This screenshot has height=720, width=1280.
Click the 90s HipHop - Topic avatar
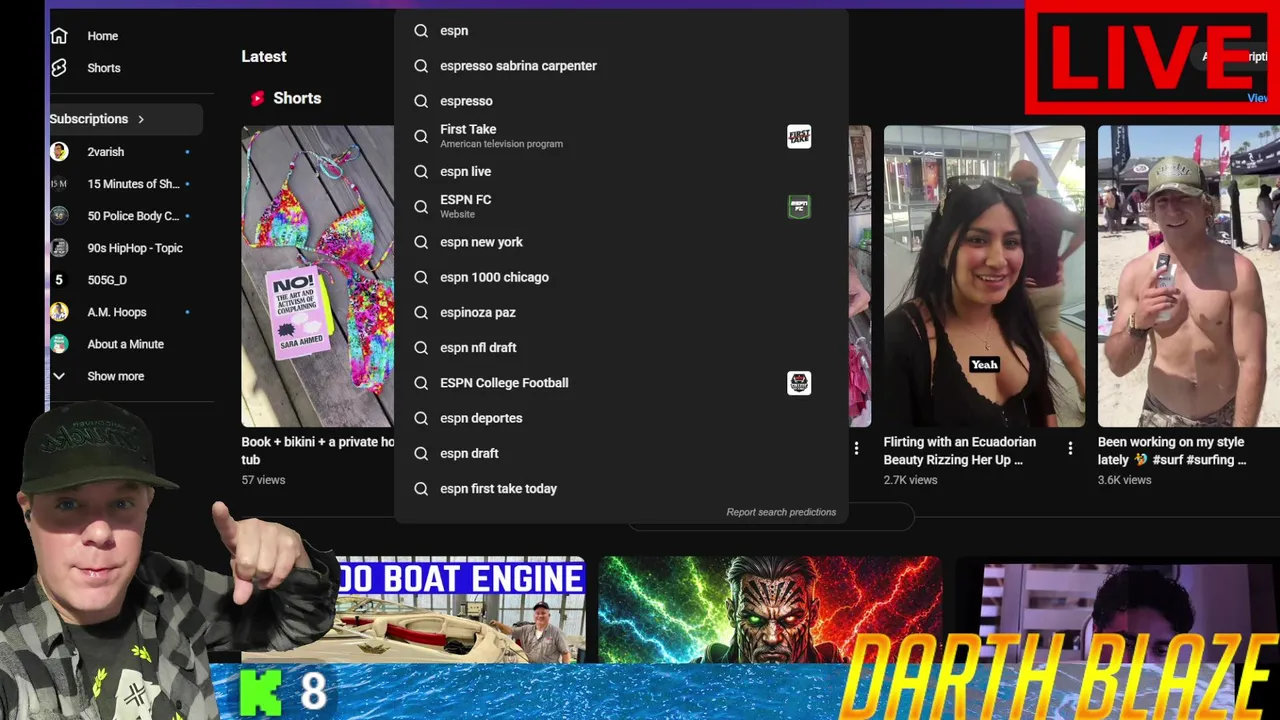(x=59, y=248)
